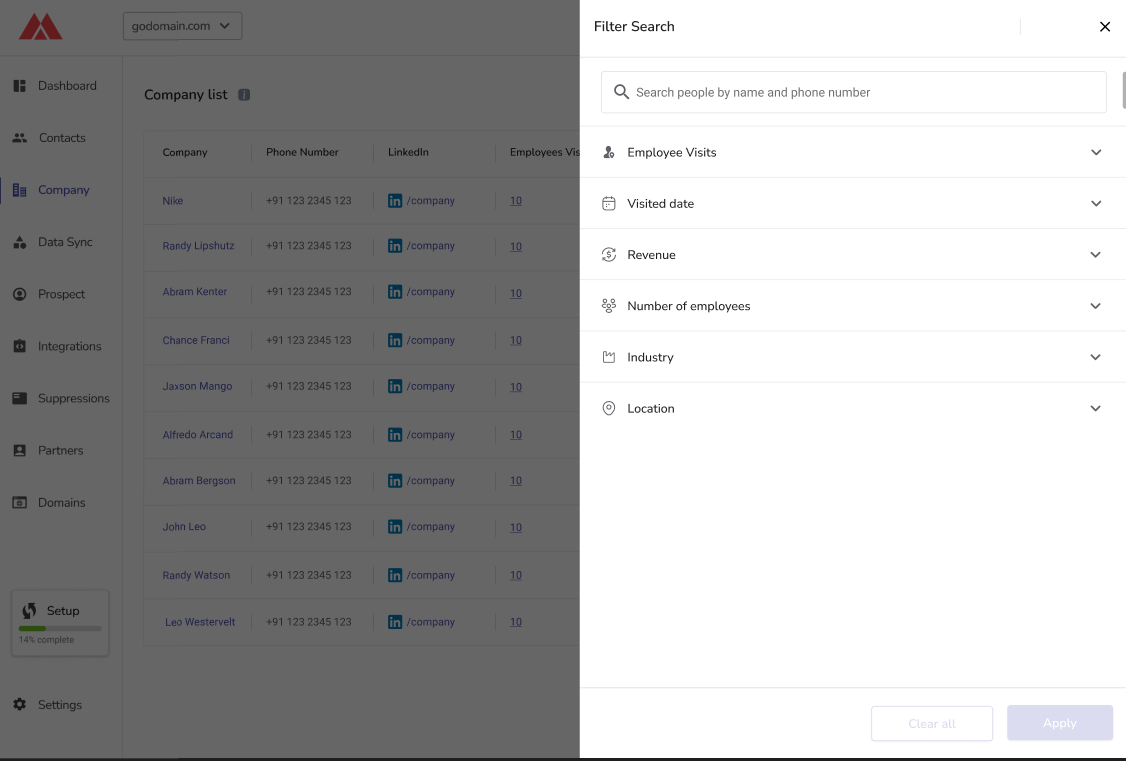
Task: Click the info icon beside Company list
Action: coord(244,95)
